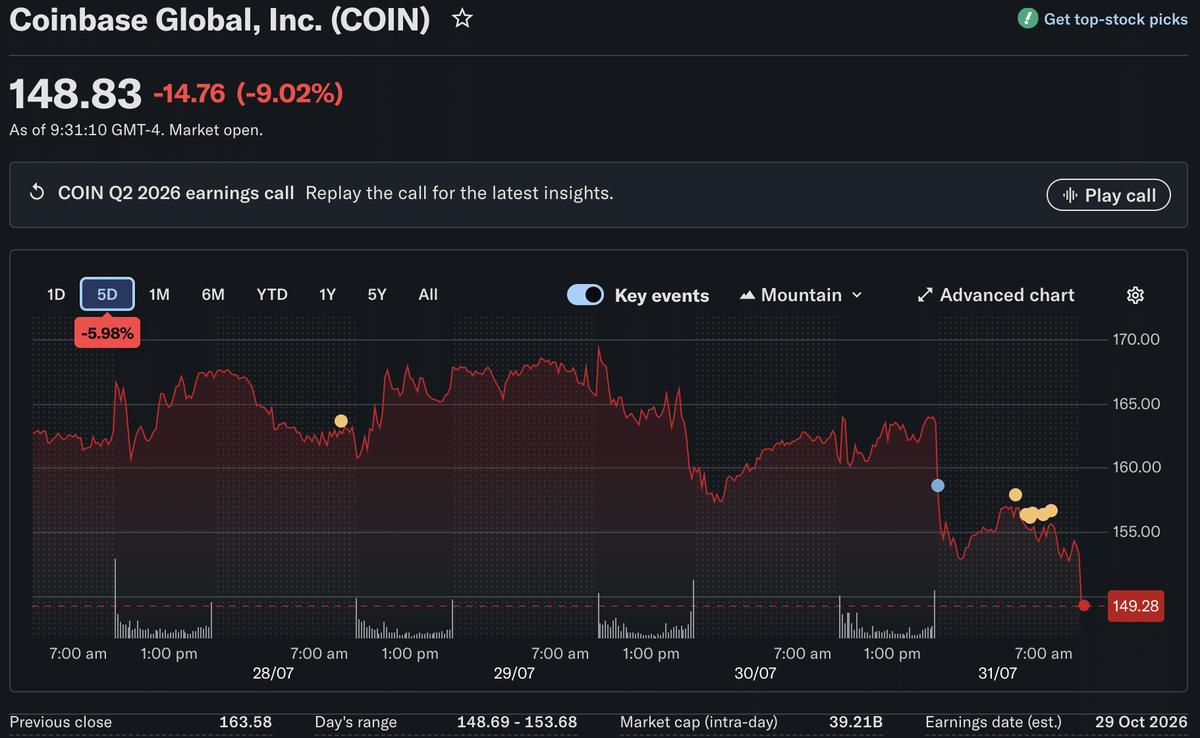This screenshot has width=1200, height=738.
Task: Click the 30/07 date label
Action: [x=755, y=673]
